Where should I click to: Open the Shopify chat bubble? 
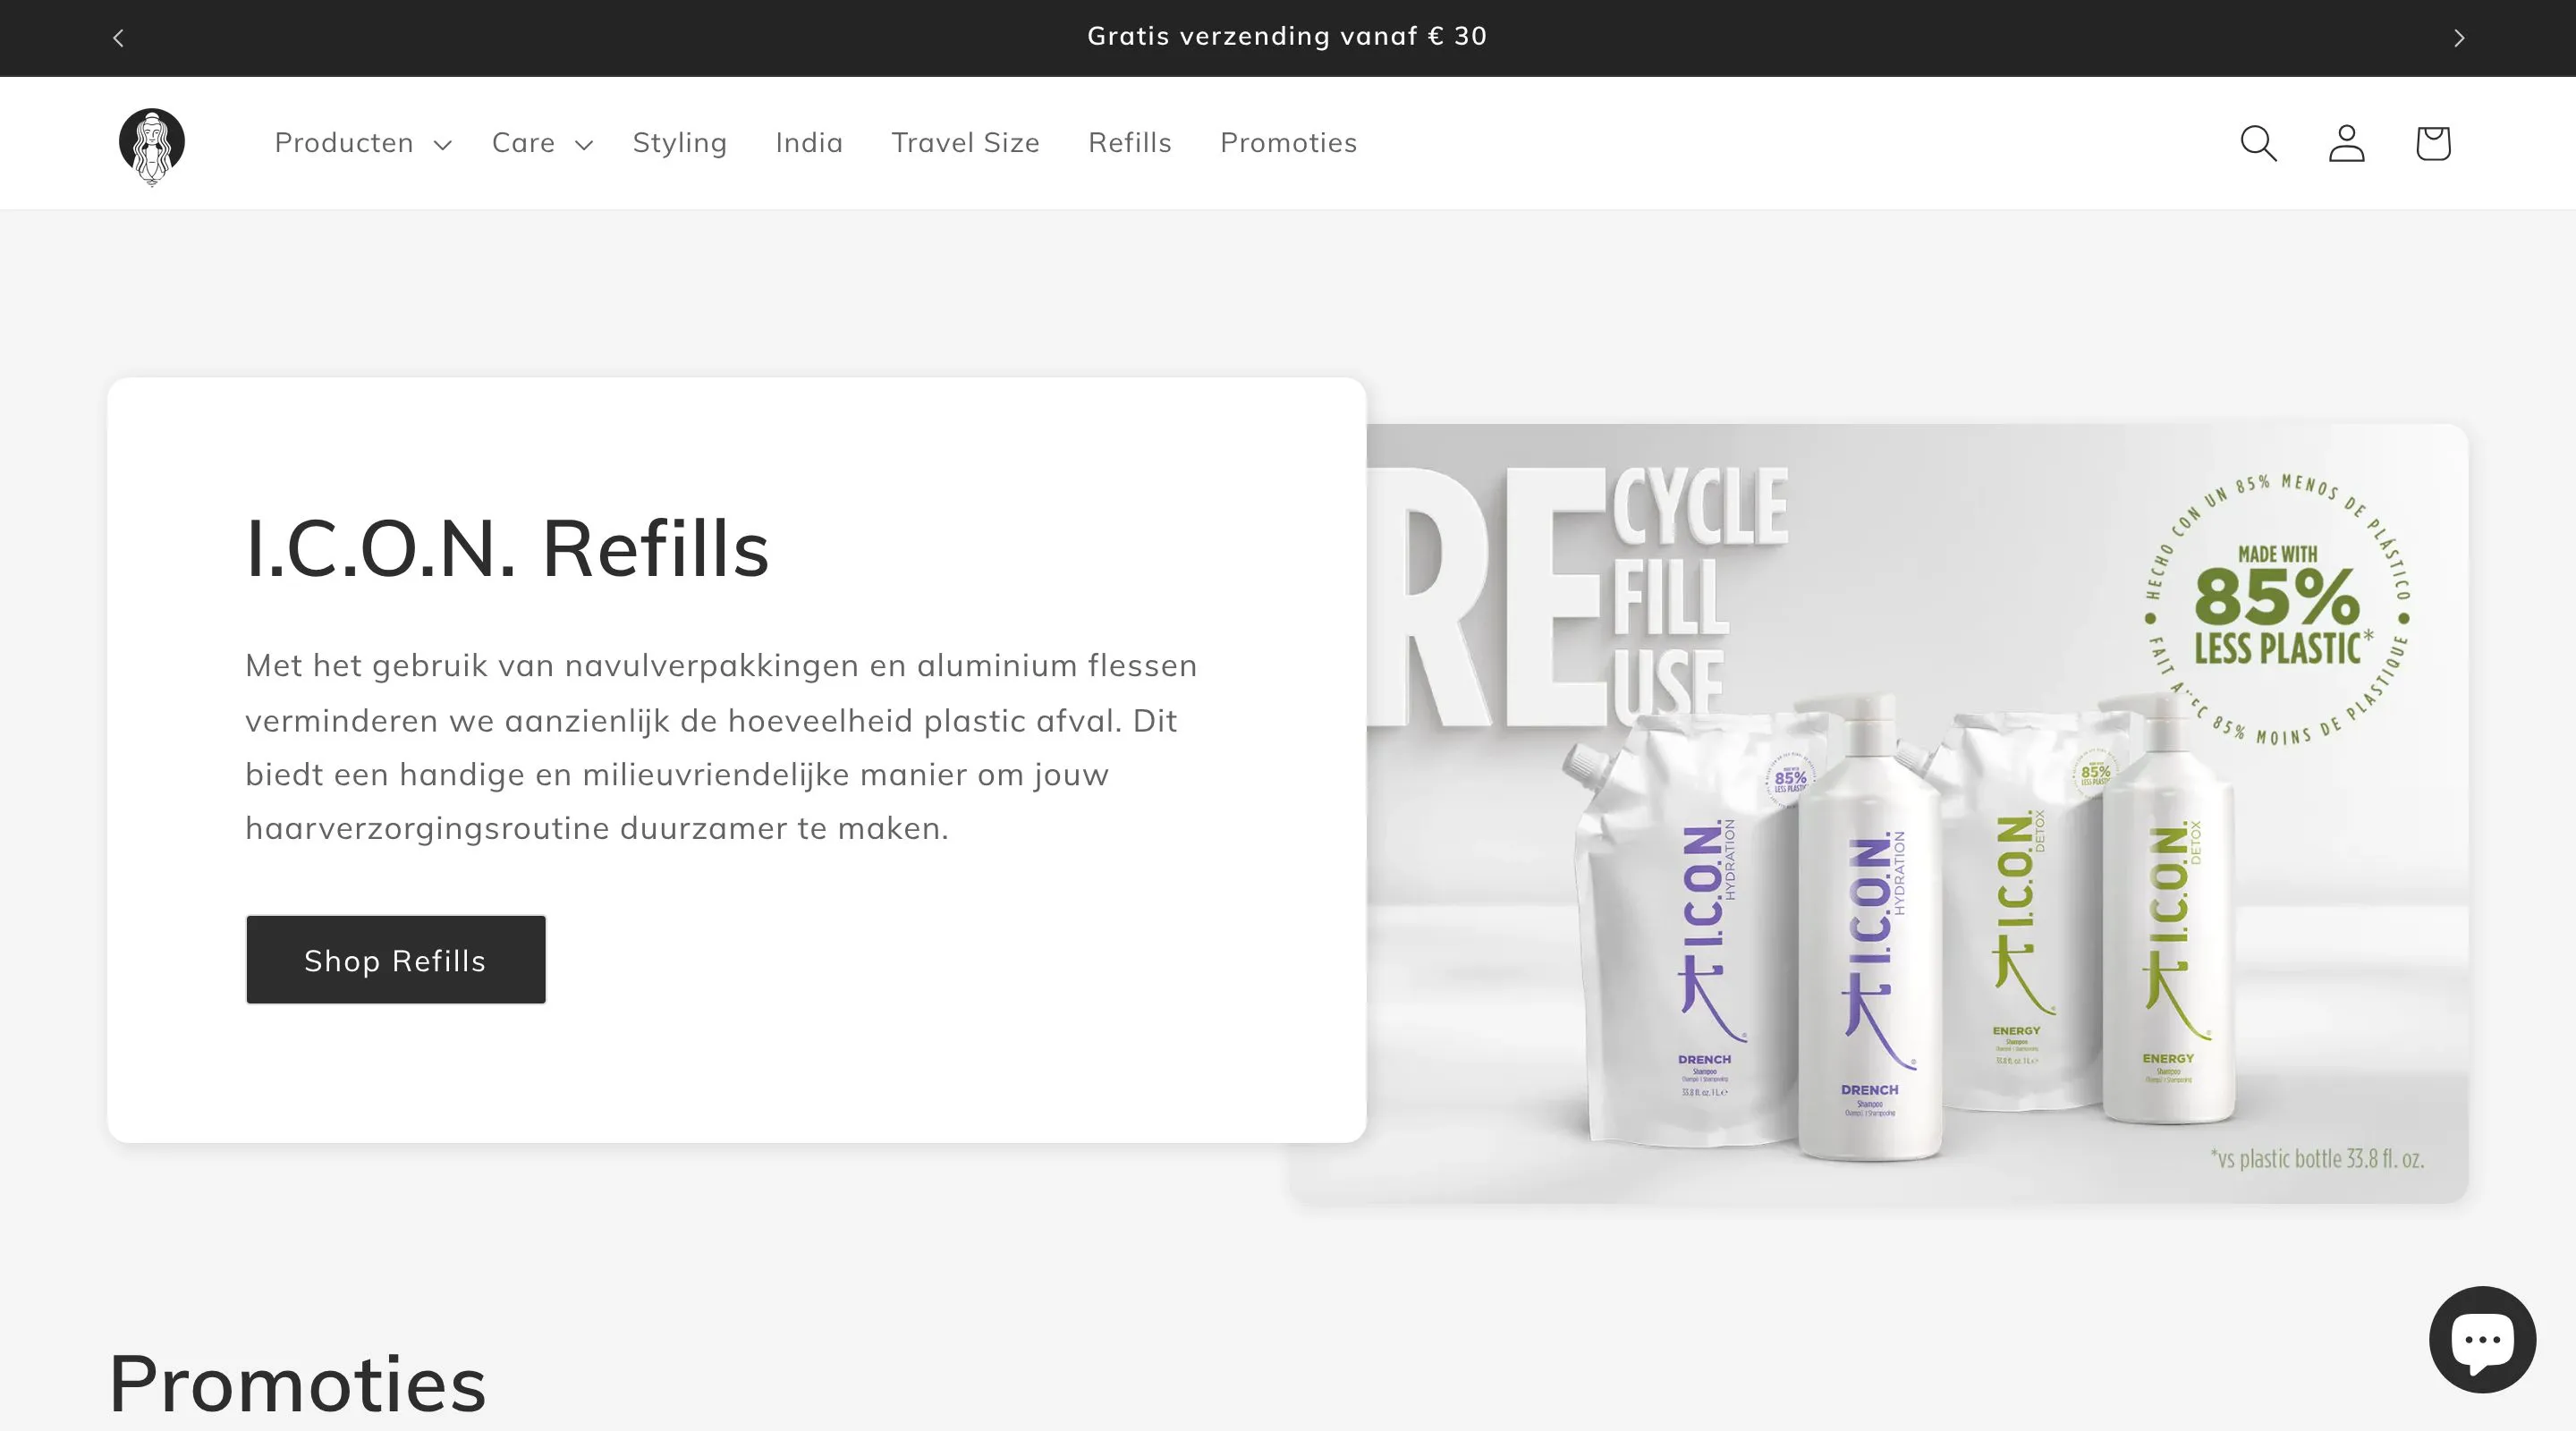tap(2482, 1339)
